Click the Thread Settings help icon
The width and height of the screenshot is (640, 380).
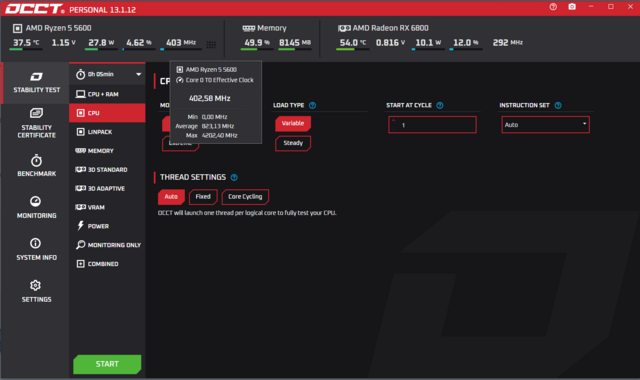[234, 177]
